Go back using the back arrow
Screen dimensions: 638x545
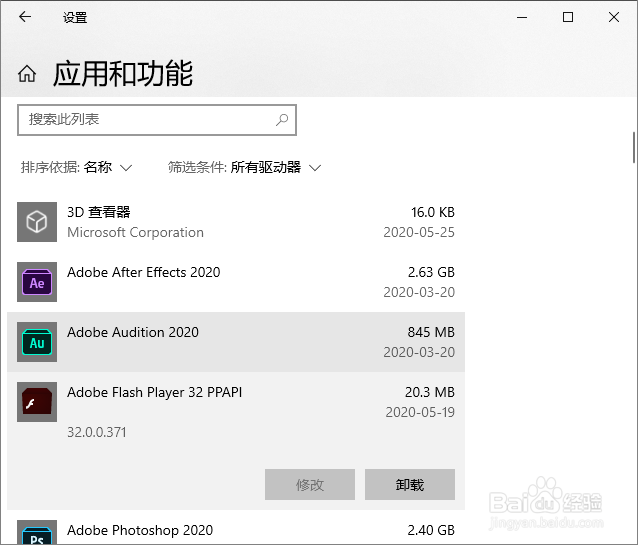25,17
